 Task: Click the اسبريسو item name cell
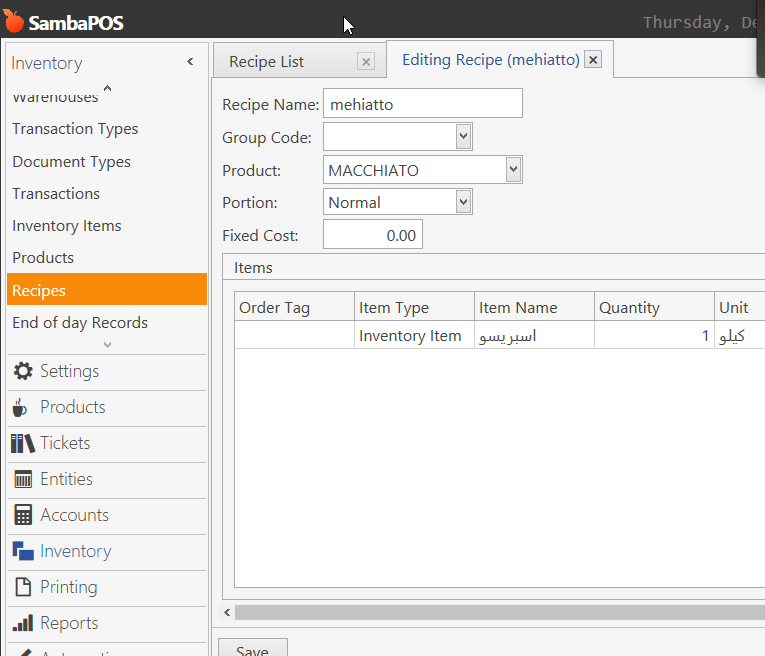pos(534,335)
